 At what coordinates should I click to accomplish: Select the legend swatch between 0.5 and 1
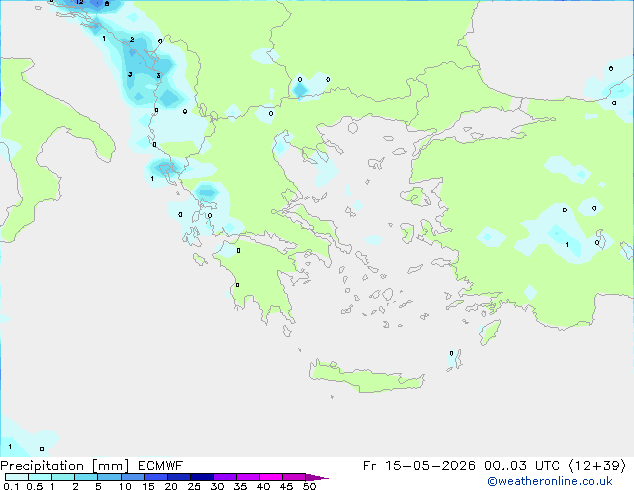coord(40,477)
